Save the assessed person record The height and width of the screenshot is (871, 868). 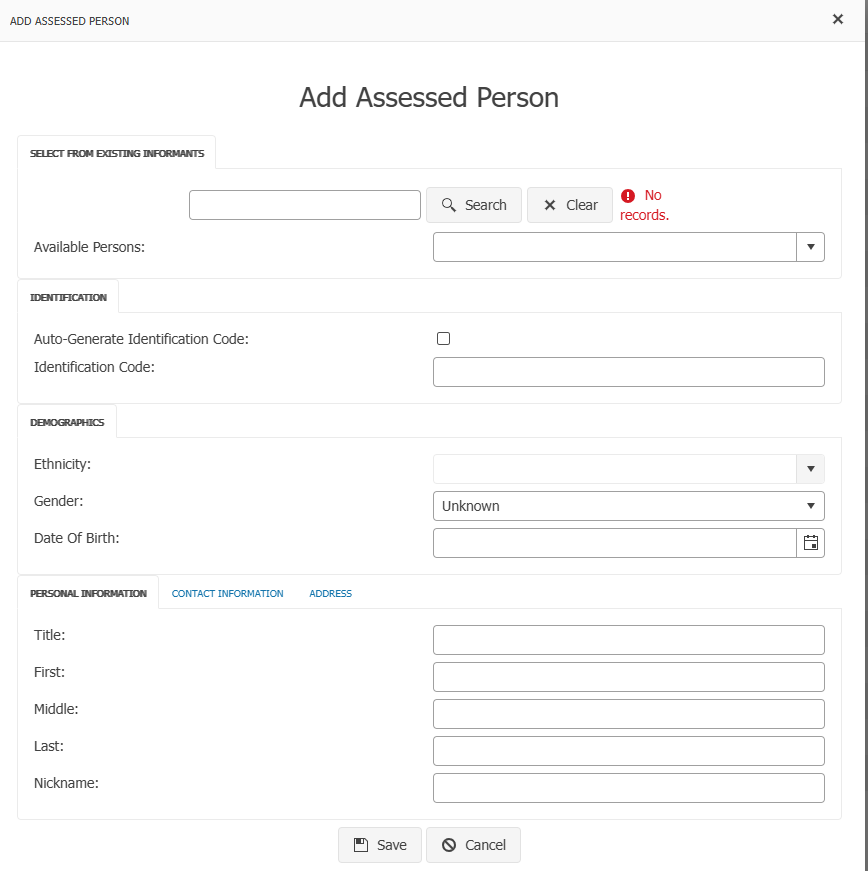click(x=380, y=845)
